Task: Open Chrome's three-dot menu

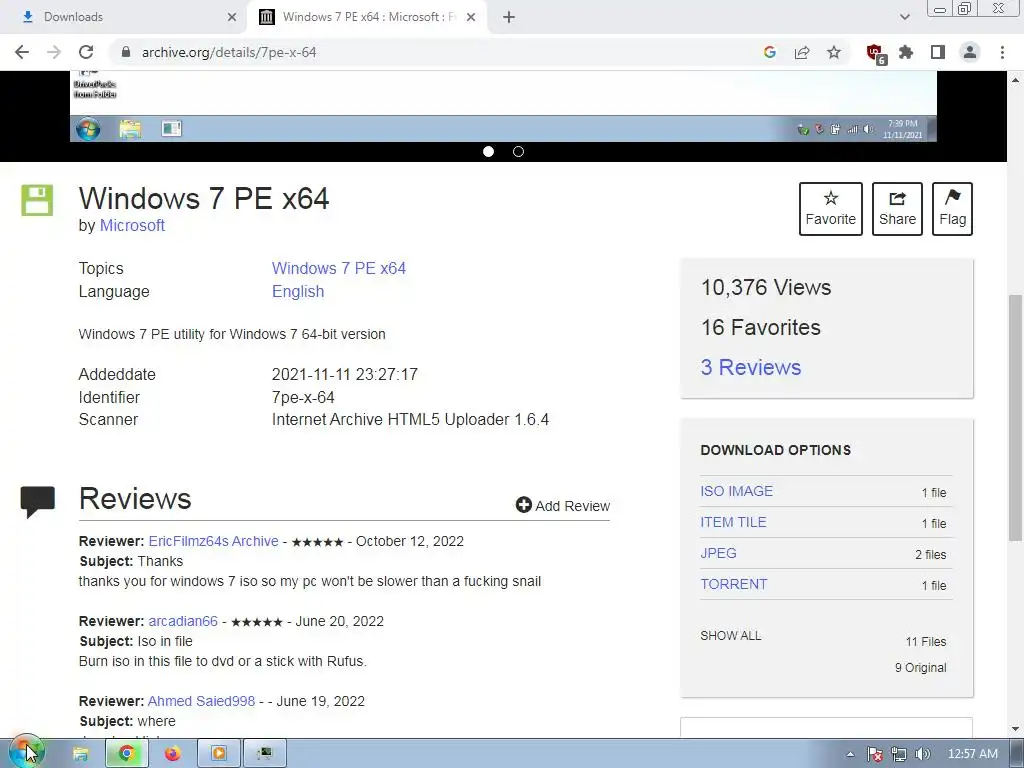Action: click(1002, 52)
